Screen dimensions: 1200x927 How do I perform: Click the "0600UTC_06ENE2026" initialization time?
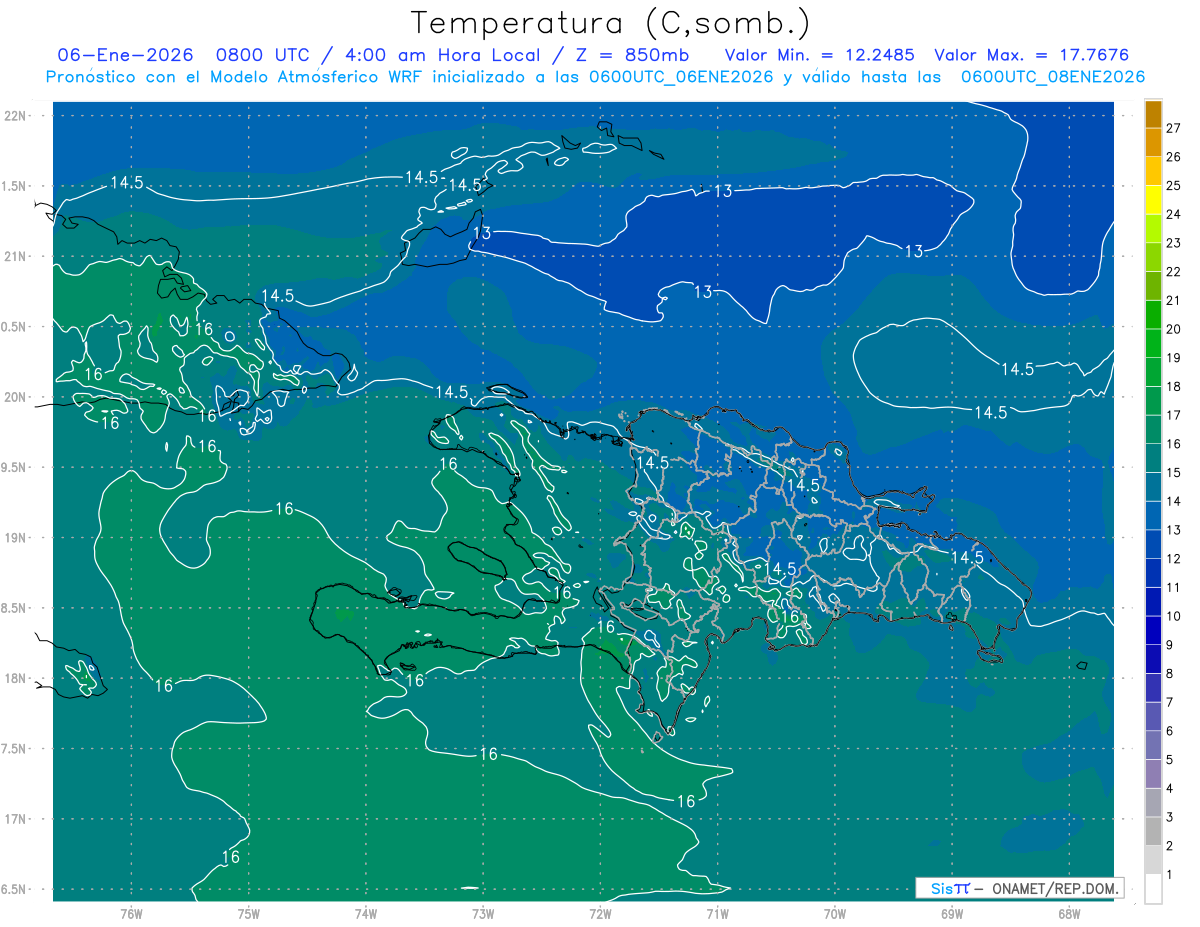click(680, 77)
